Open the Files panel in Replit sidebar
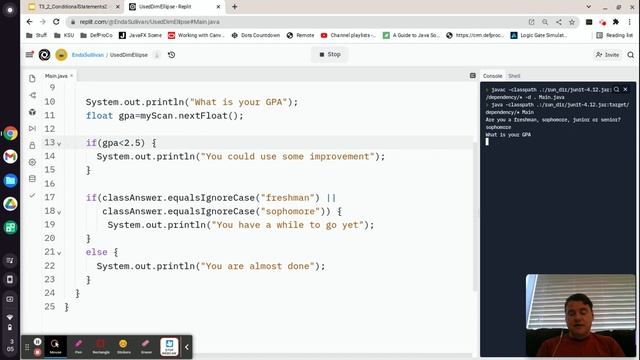640x360 pixels. 32,78
